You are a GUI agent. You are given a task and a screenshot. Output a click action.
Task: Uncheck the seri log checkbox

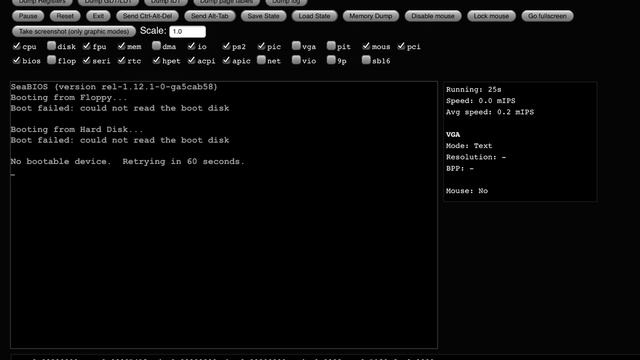tap(86, 60)
